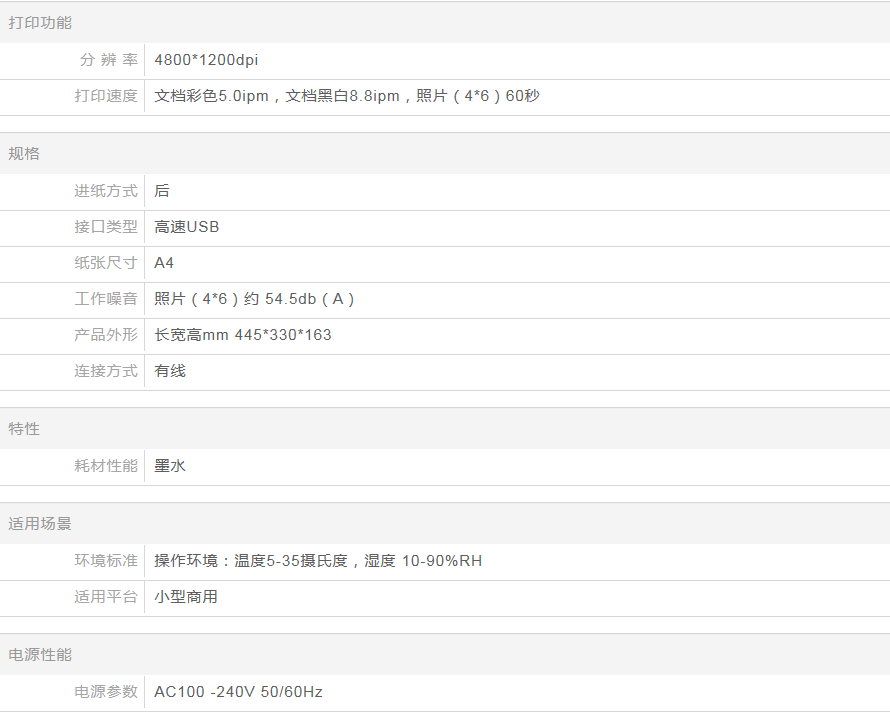890x718 pixels.
Task: Click the 进纸方式 row label
Action: [x=106, y=191]
